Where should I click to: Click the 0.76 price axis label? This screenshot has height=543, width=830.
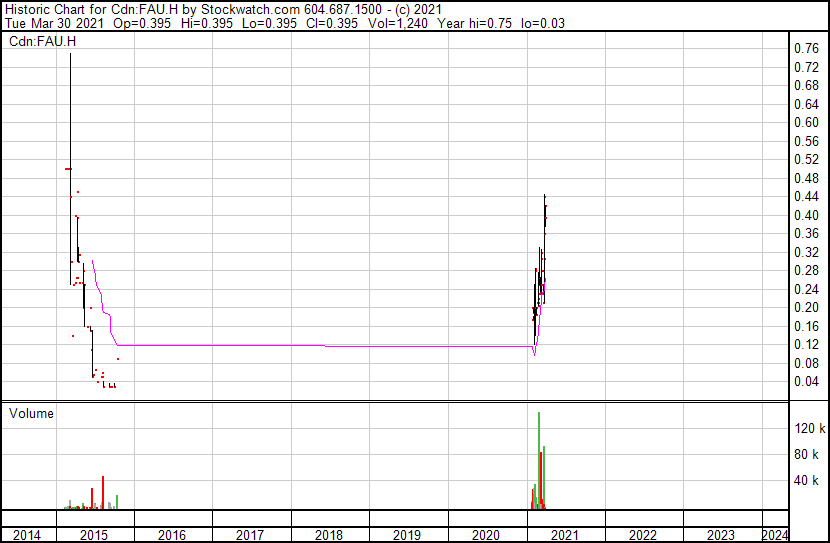click(x=805, y=48)
